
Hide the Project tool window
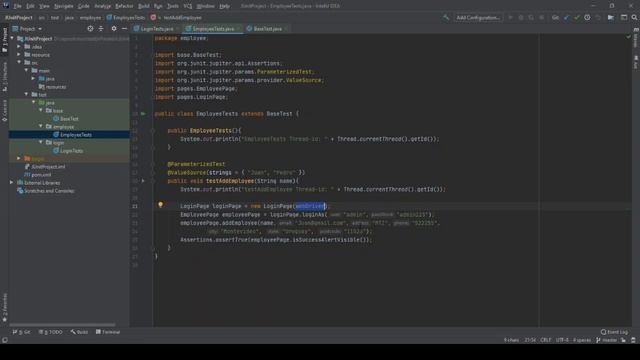click(124, 29)
